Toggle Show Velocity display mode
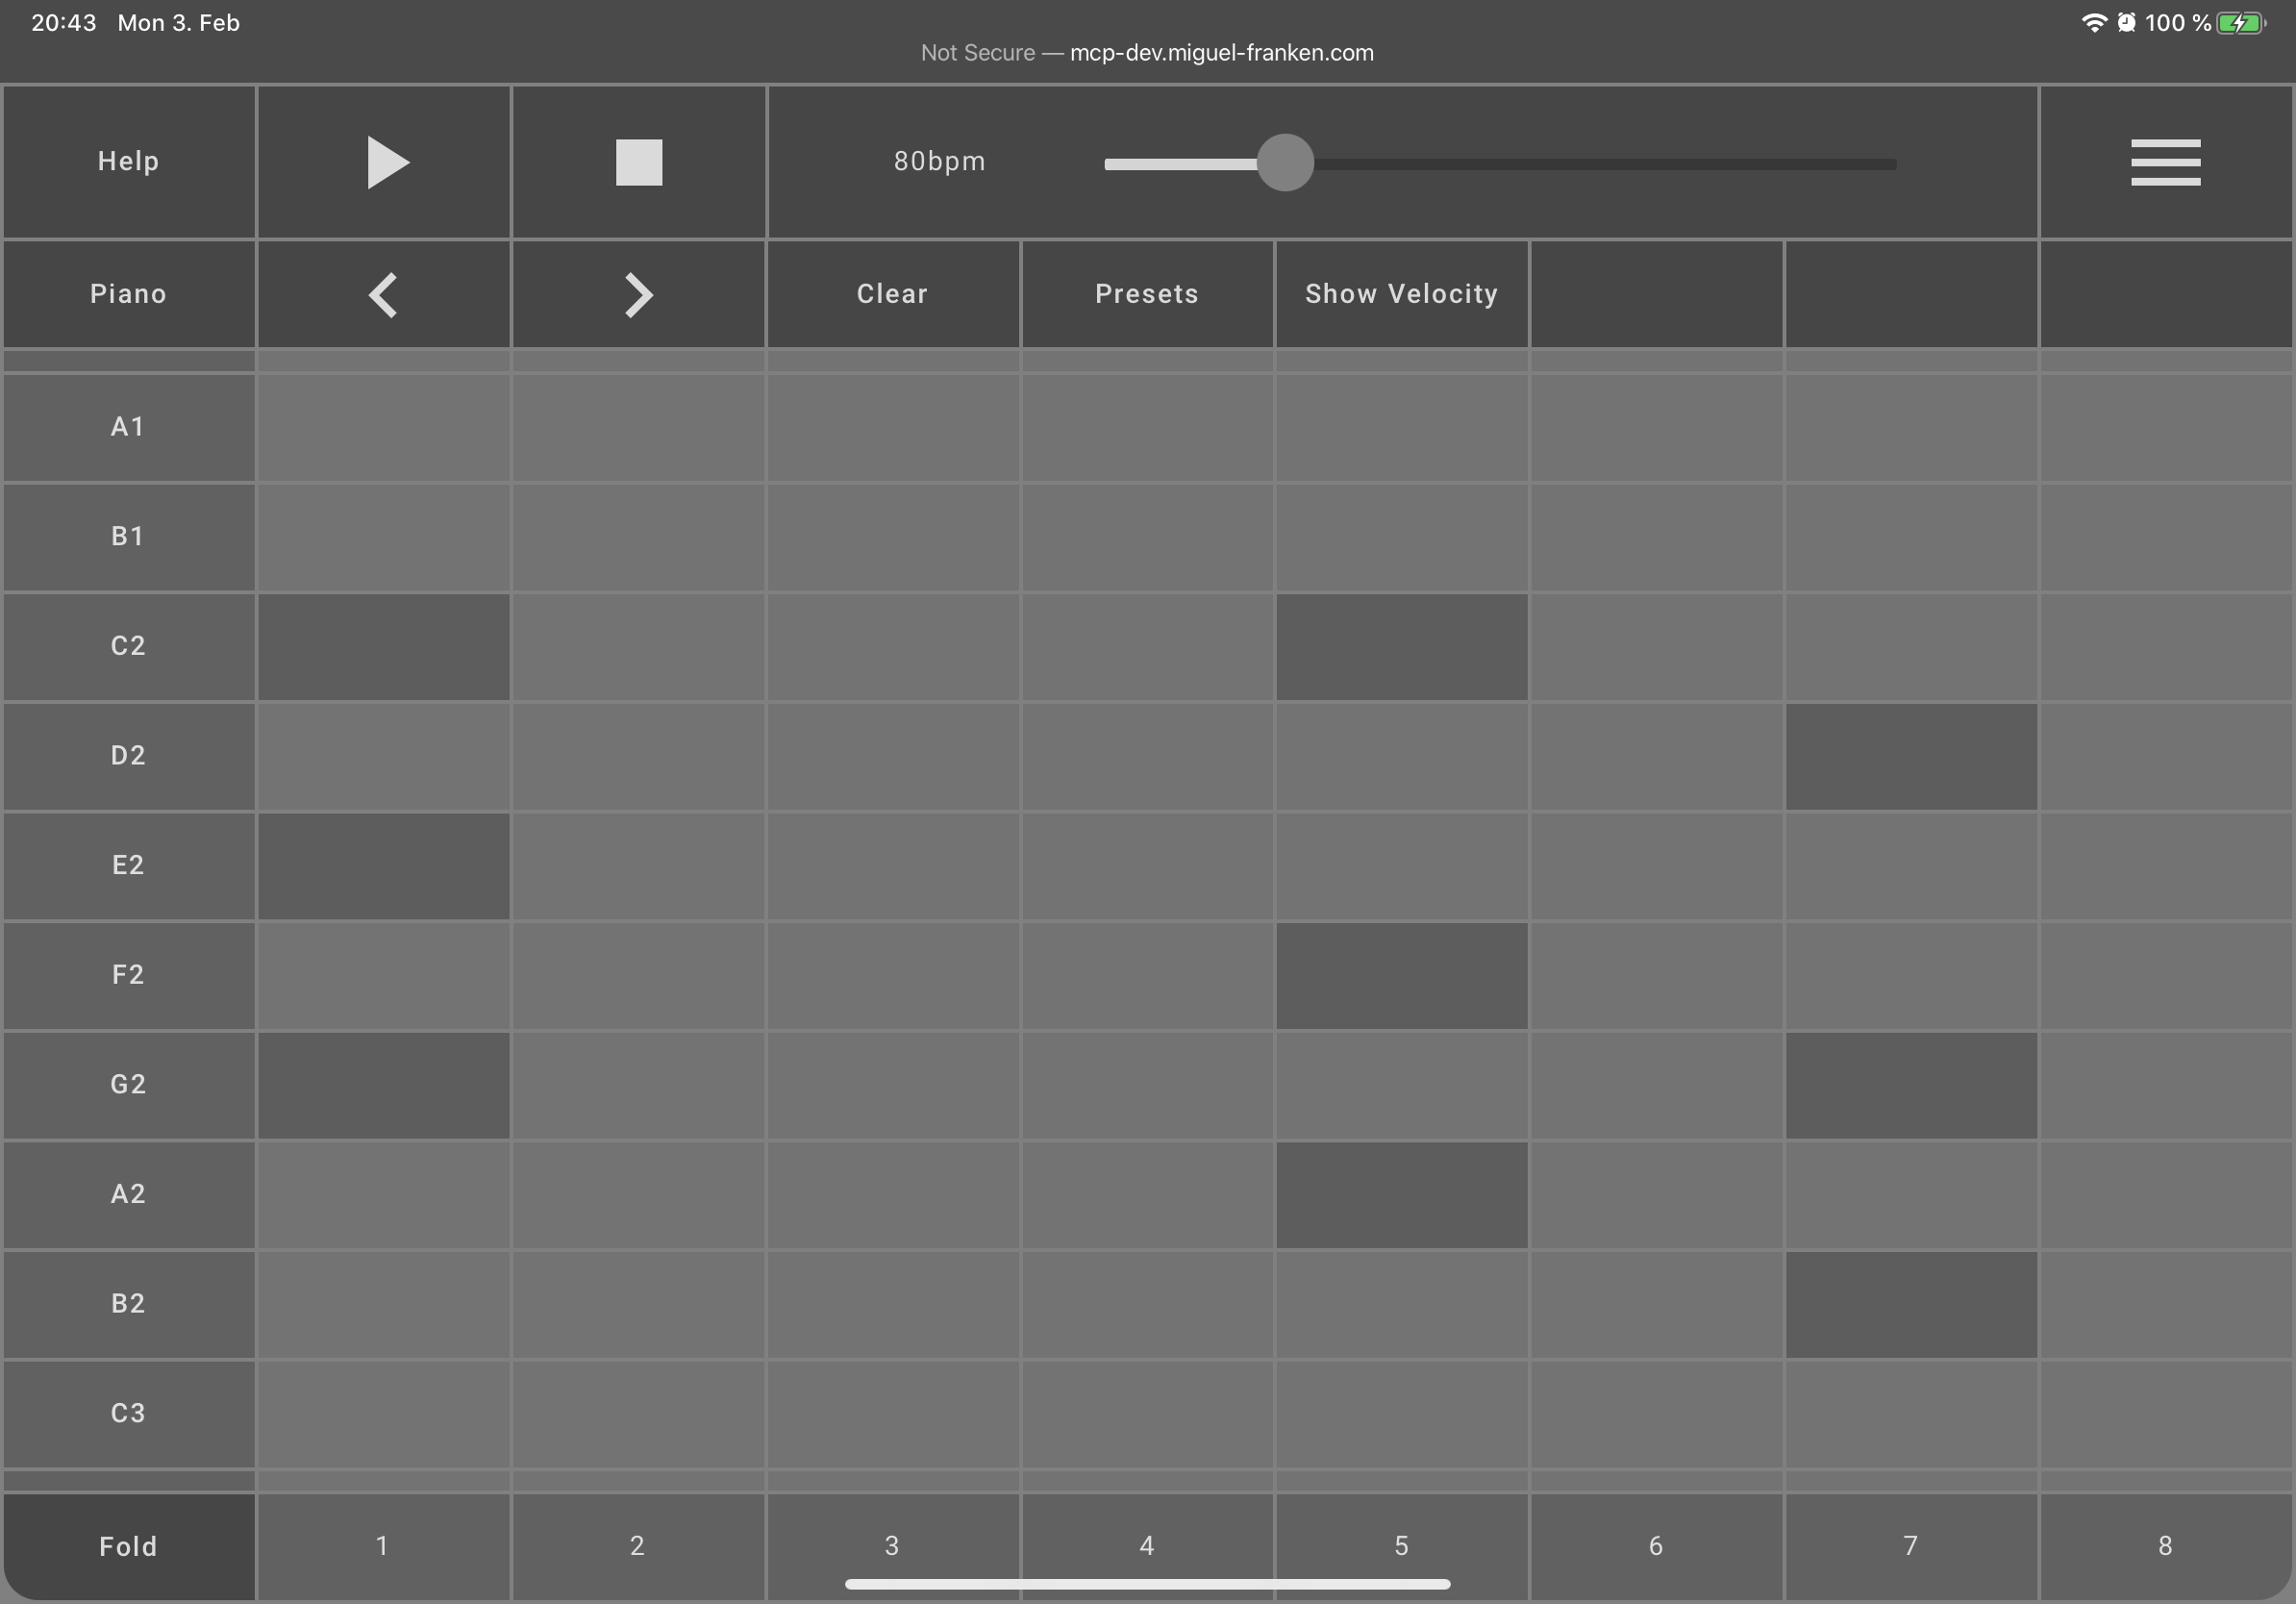Screen dimensions: 2296x1604 pyautogui.click(x=1401, y=291)
